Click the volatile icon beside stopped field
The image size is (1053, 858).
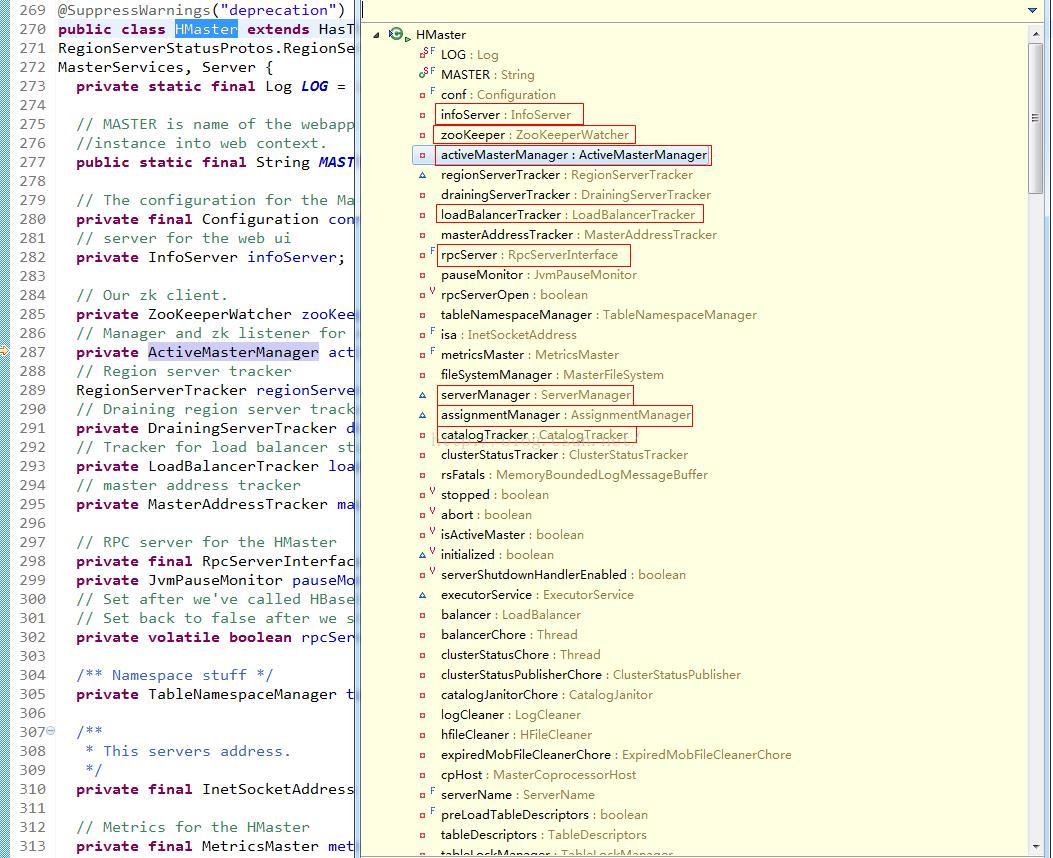coord(426,493)
